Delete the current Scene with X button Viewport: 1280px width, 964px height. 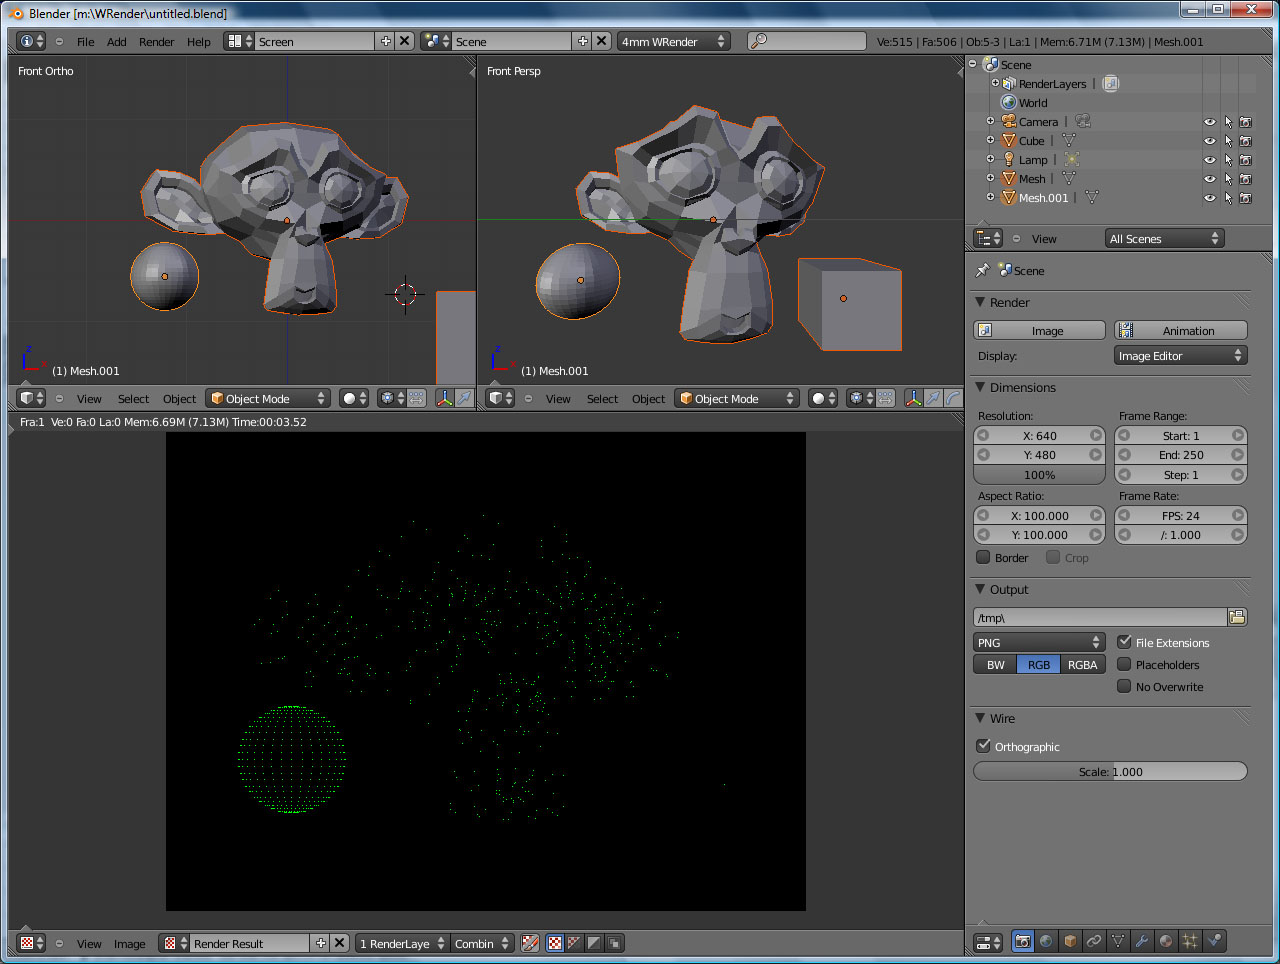coord(601,41)
